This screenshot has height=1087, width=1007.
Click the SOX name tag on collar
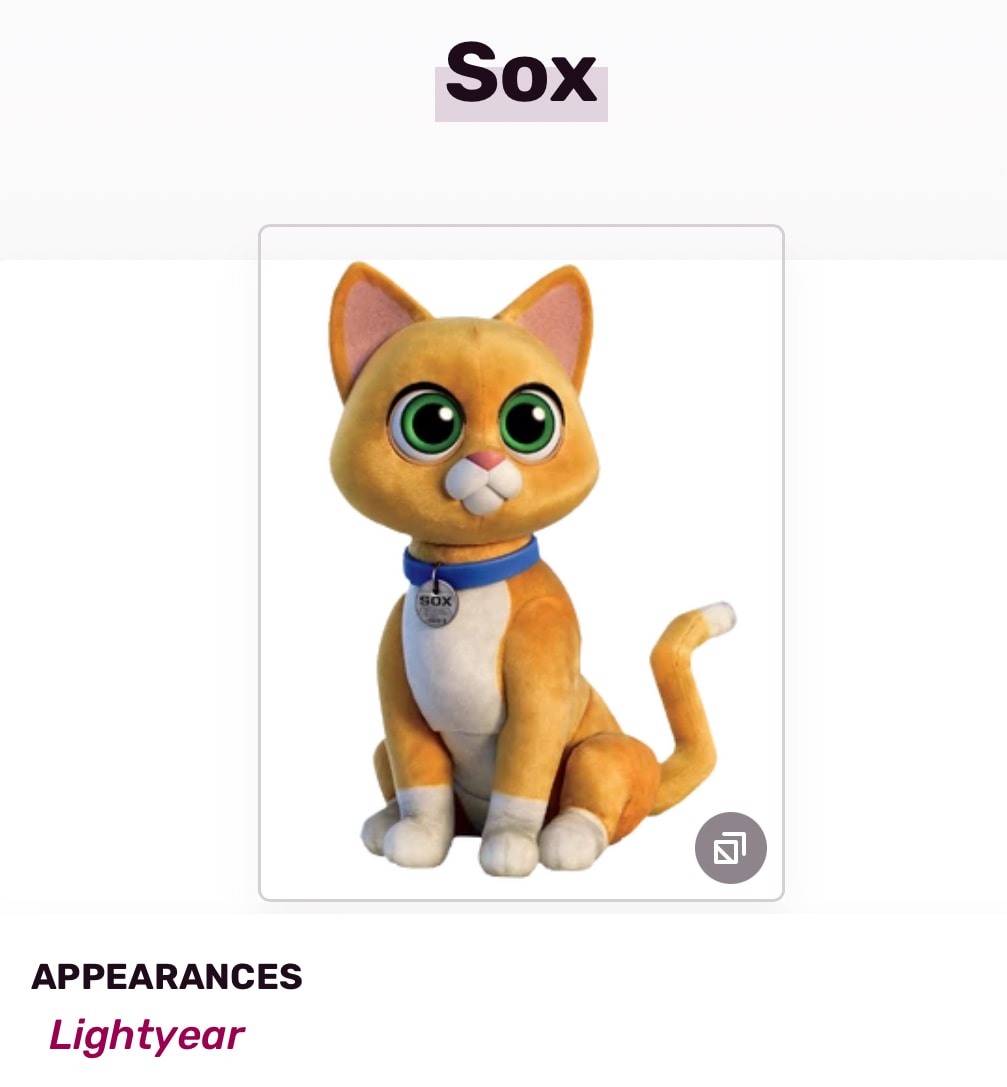[x=436, y=604]
